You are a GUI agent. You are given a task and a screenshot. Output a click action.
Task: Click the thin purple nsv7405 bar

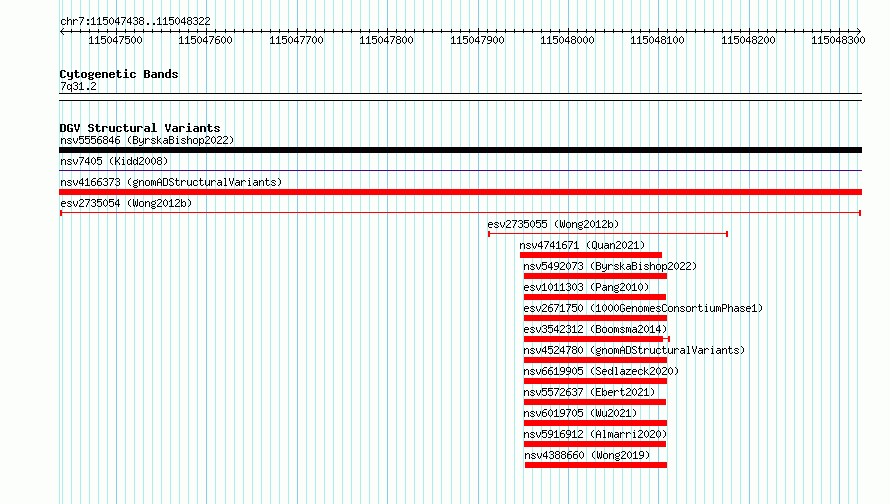[x=460, y=170]
